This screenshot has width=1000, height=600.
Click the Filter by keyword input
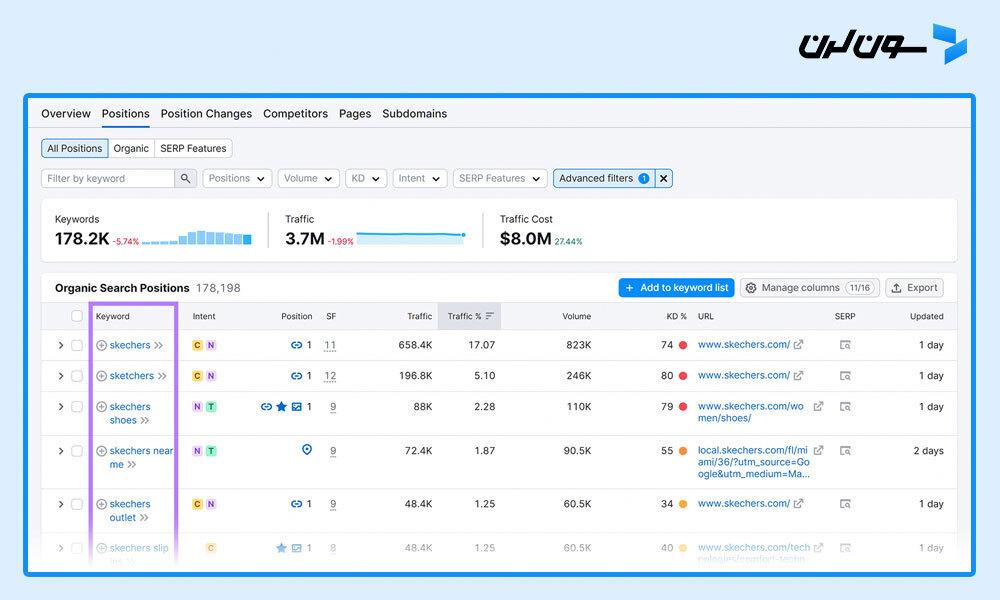[108, 179]
